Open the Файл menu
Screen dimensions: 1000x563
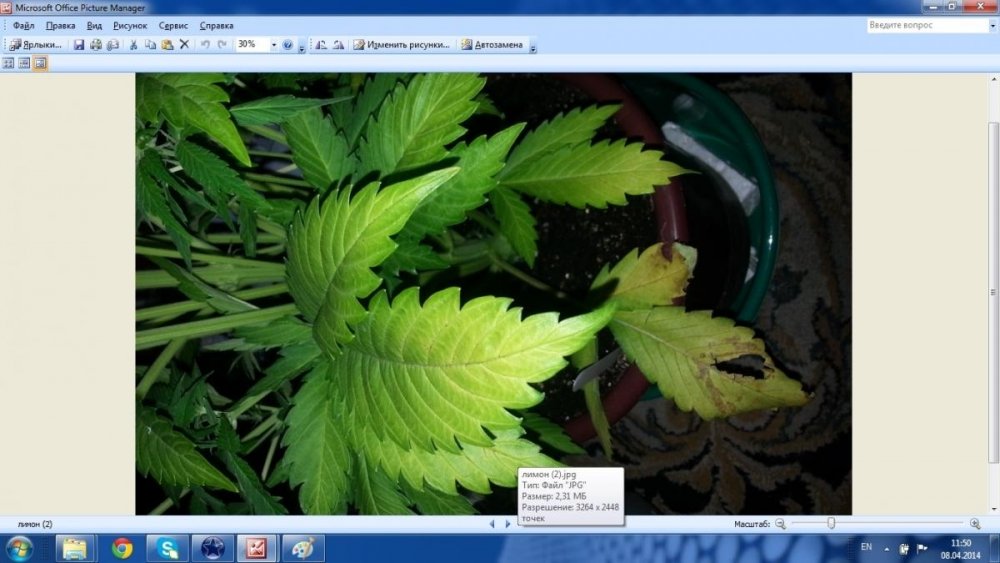coord(23,26)
